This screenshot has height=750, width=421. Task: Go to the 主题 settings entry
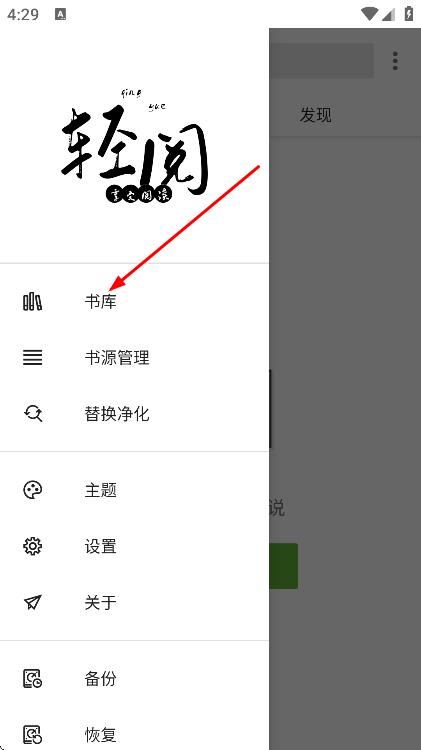pyautogui.click(x=134, y=490)
